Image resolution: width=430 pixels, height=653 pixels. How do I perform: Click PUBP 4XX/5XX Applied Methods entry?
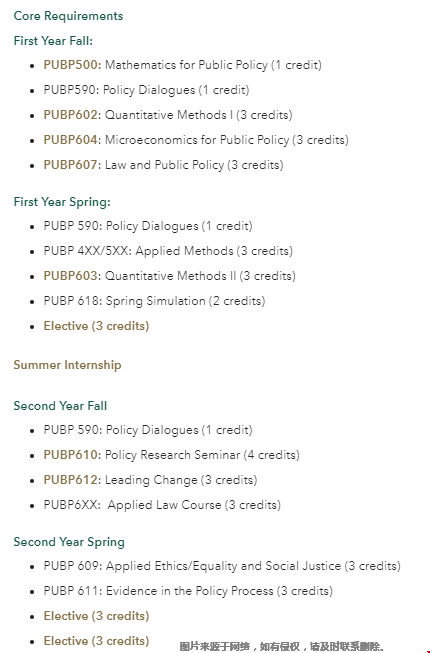pyautogui.click(x=168, y=251)
